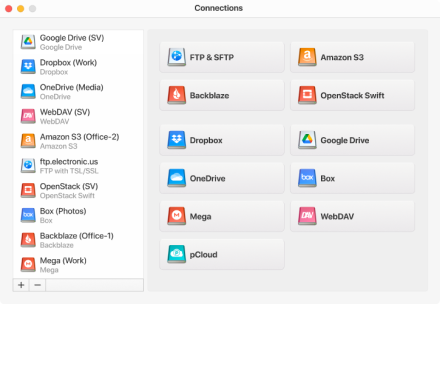Select the "Box (Photos)" entry text
The image size is (440, 375).
[63, 211]
